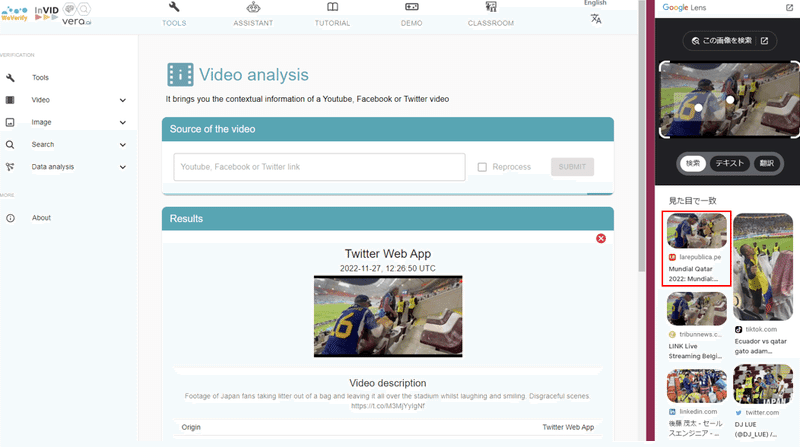Click the 'Video description' heading

(388, 383)
